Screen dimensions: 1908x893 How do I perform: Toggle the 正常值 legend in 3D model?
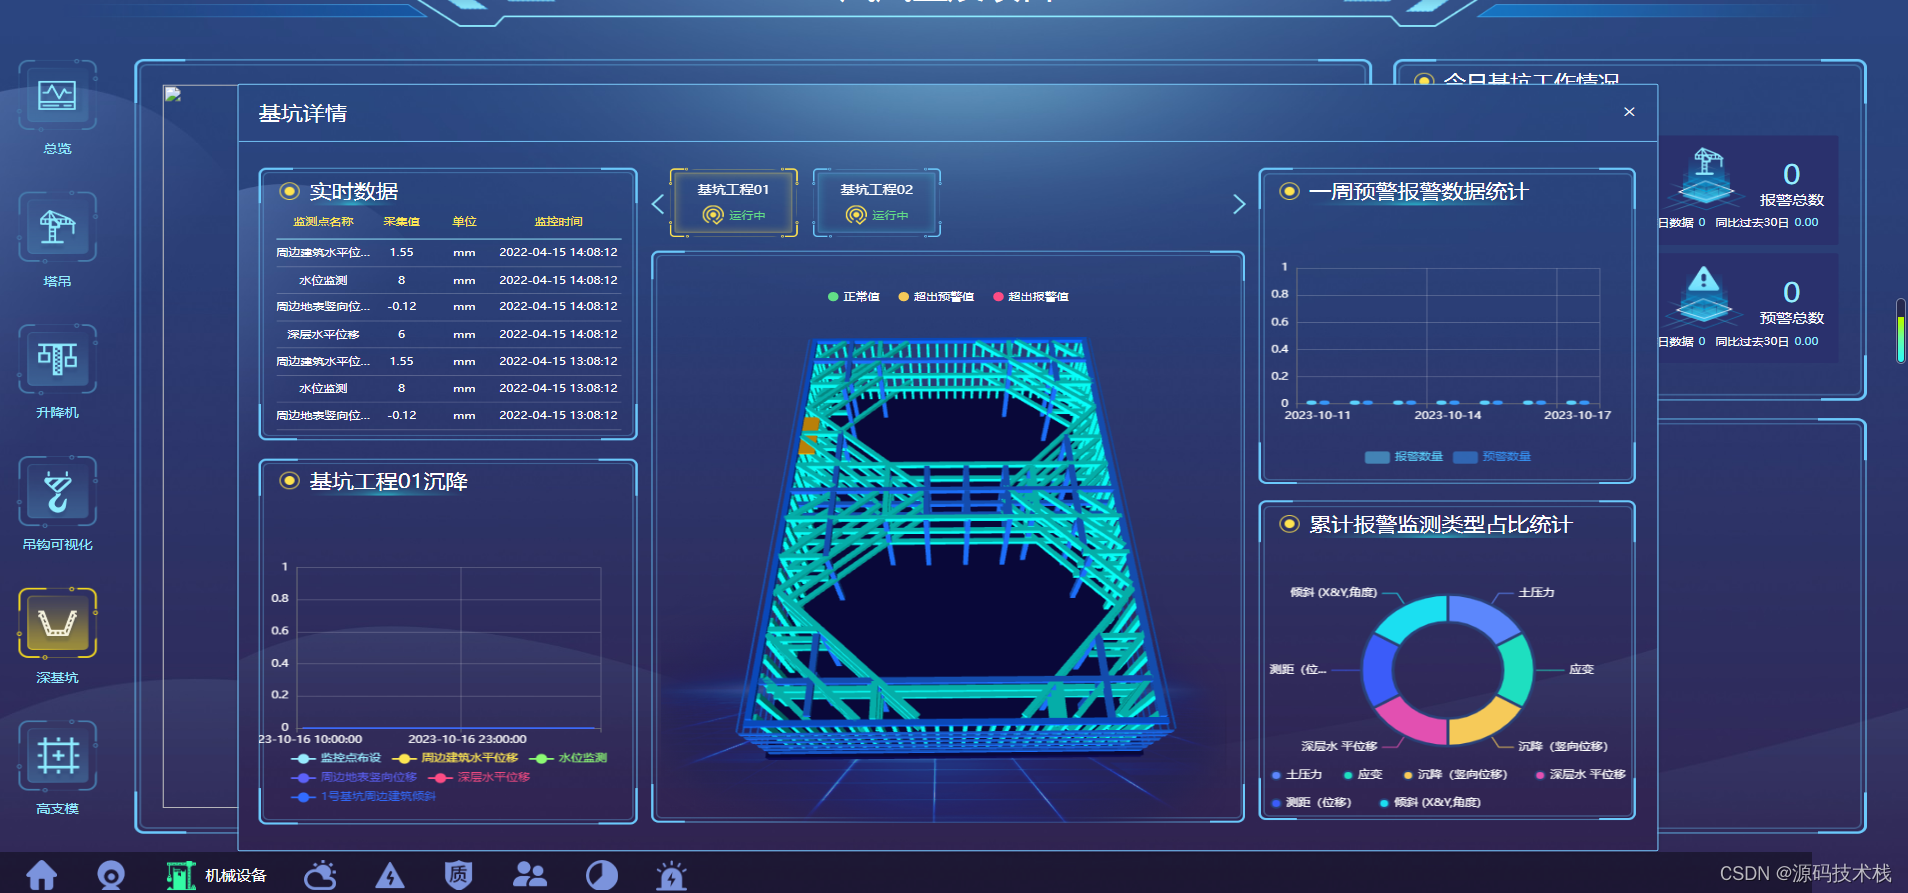pyautogui.click(x=854, y=297)
